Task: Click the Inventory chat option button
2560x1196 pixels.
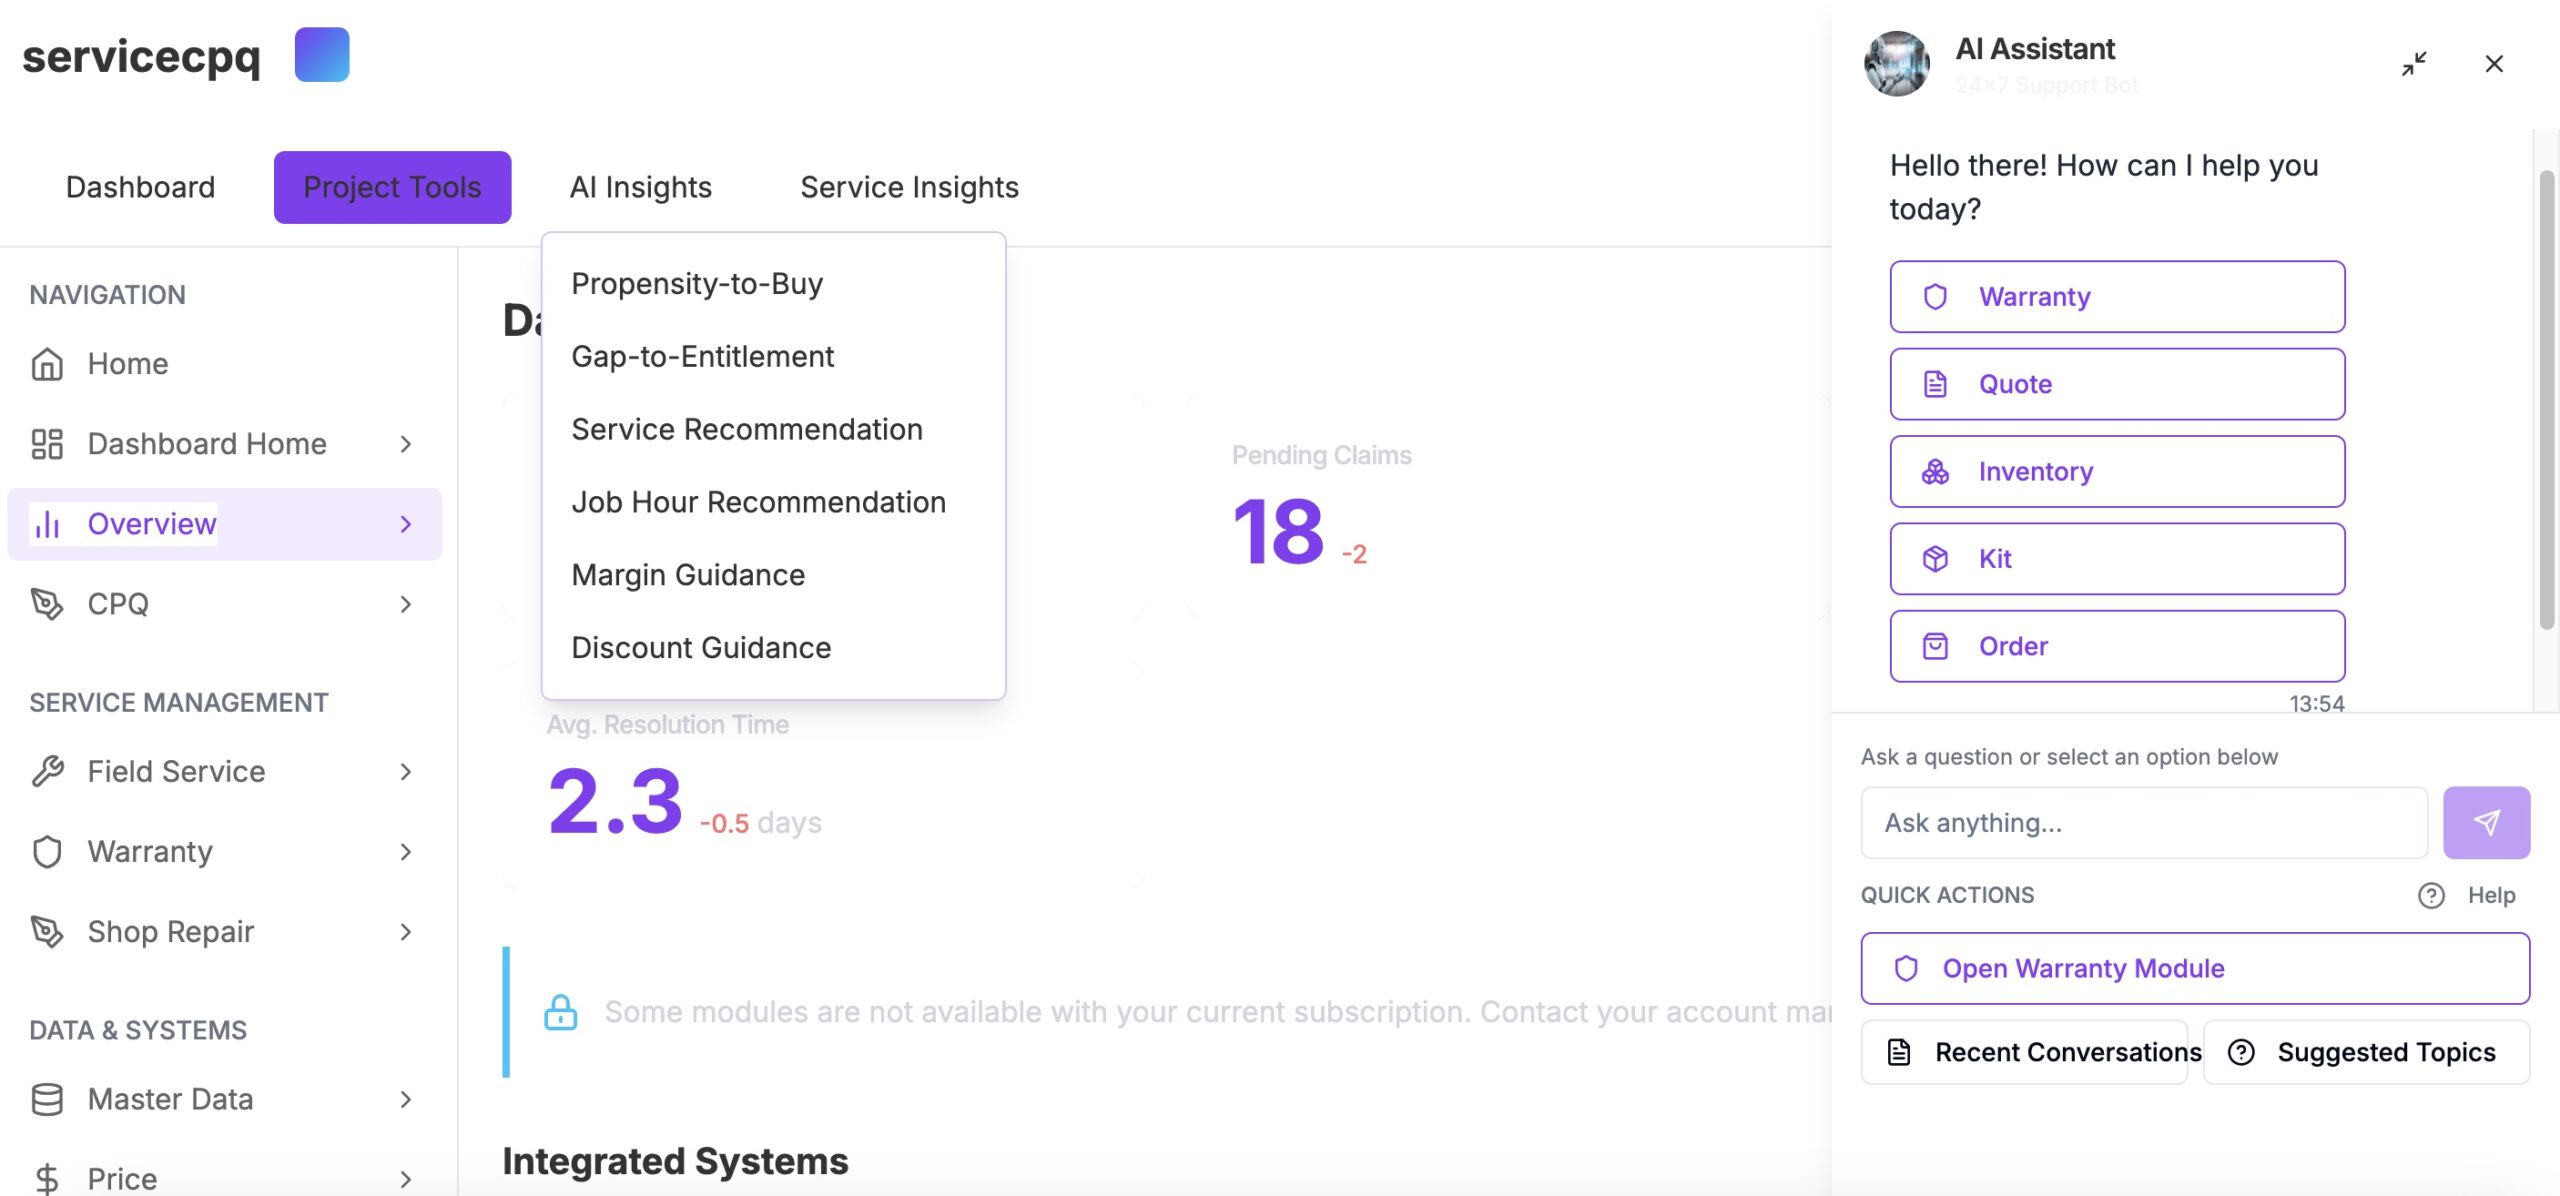Action: coord(2117,471)
